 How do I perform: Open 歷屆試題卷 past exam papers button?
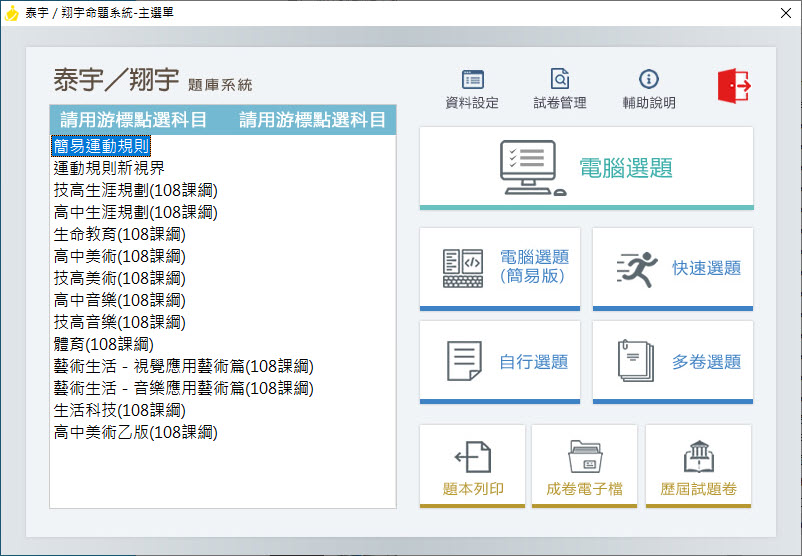698,465
